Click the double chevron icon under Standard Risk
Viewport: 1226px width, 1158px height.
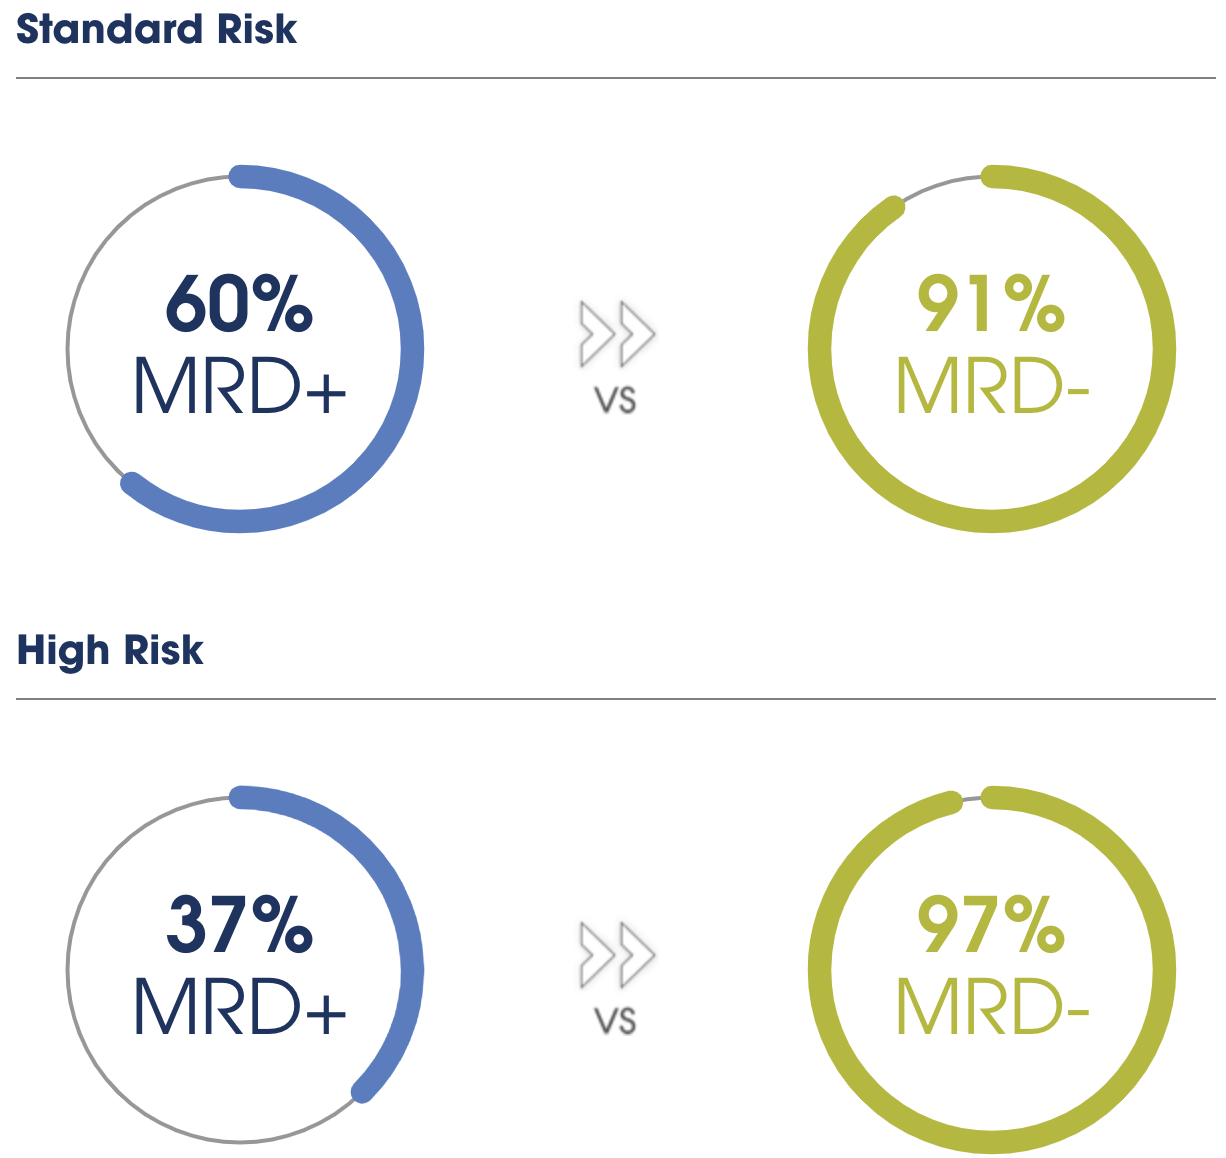pos(616,333)
